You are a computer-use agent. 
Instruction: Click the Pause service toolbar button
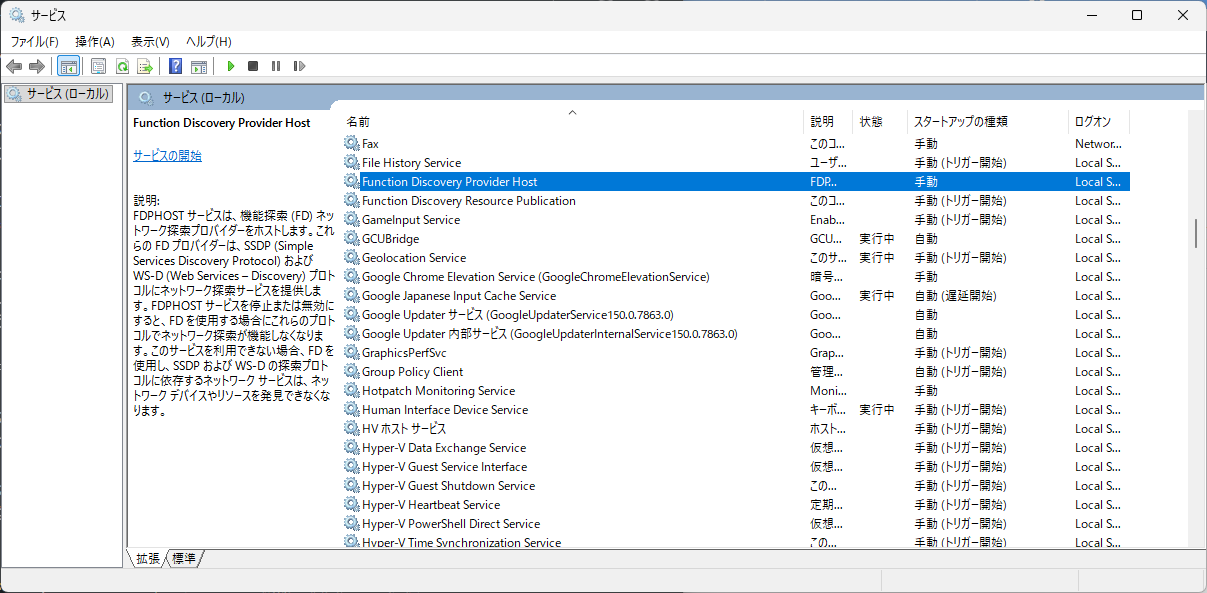(276, 66)
